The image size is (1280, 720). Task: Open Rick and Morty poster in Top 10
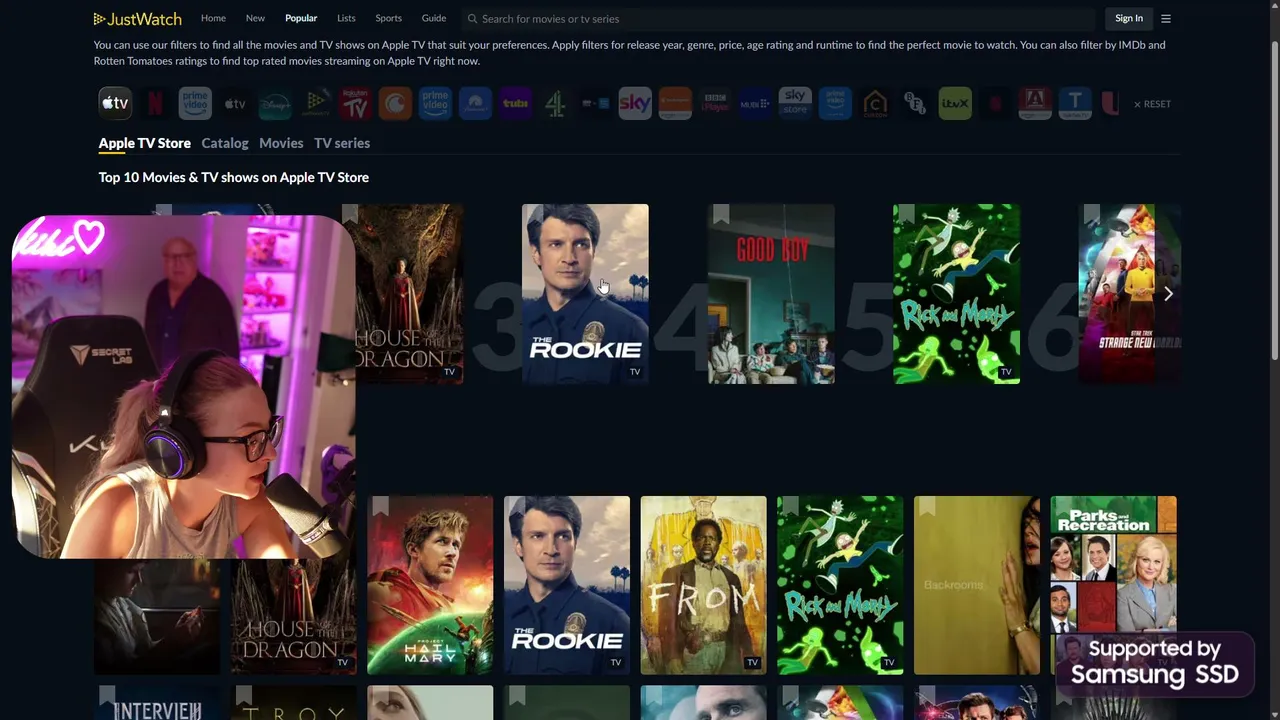coord(957,294)
